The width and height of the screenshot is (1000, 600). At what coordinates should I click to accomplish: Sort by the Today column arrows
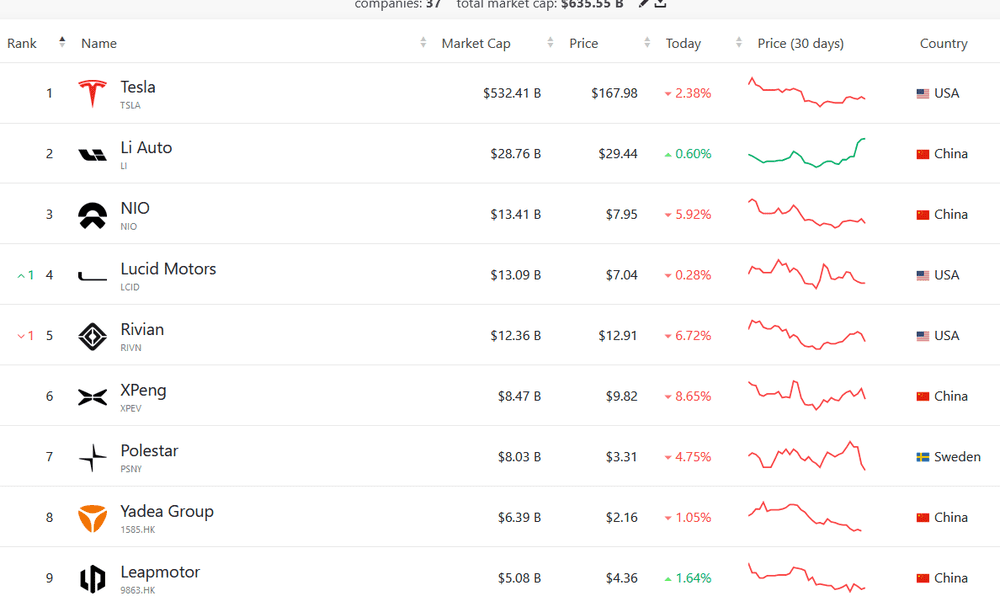[739, 43]
